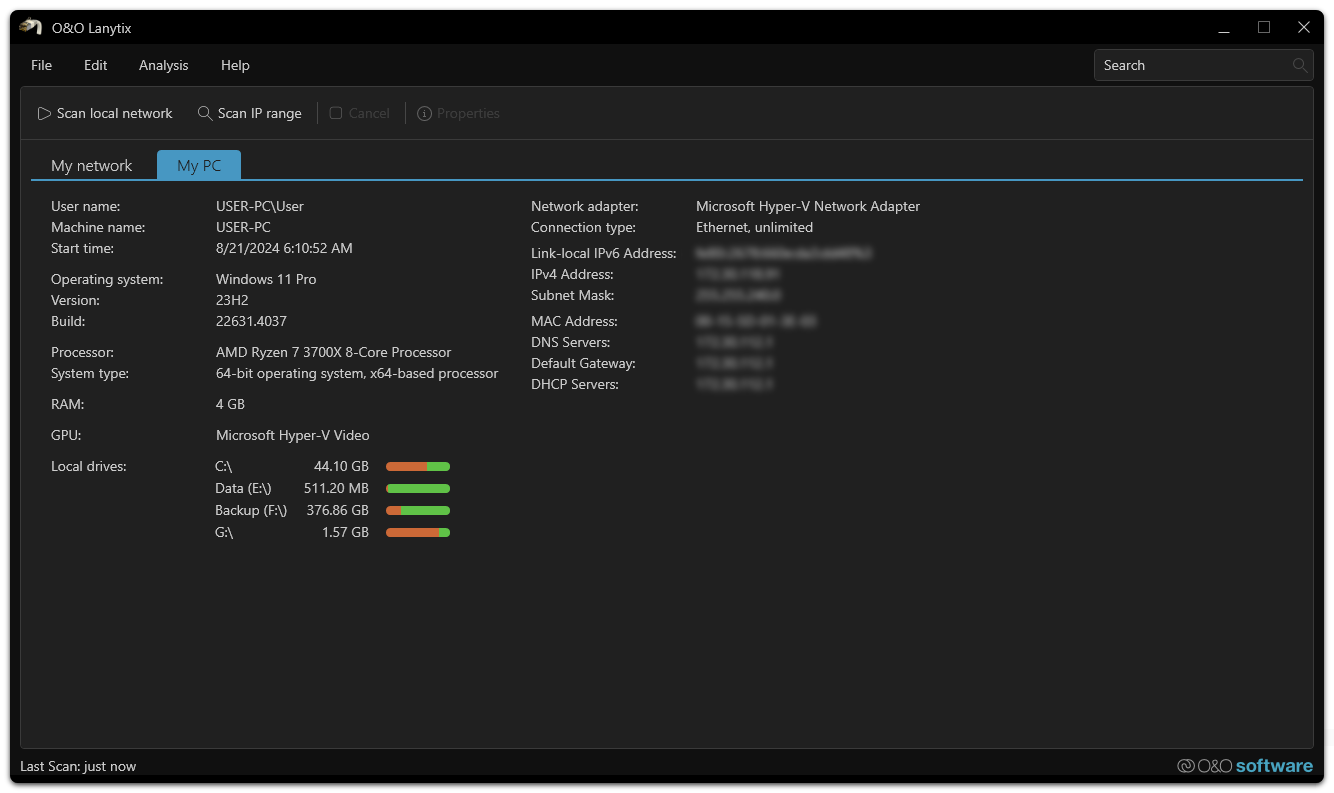Click the Subnet Mask label

(572, 295)
